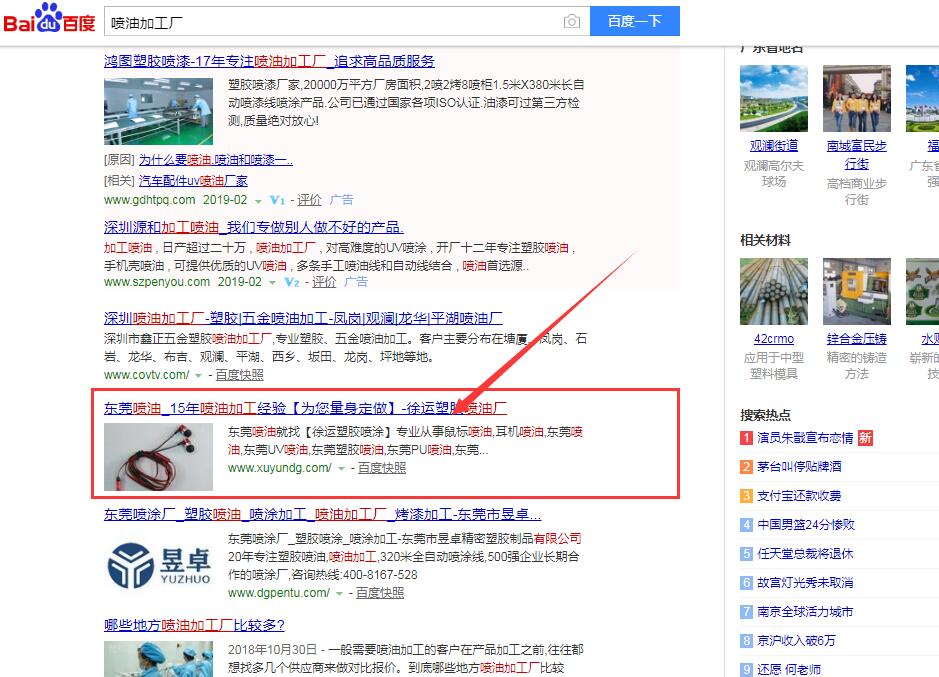Open hot search item 茅台叫停贴牌酒
939x677 pixels.
tap(799, 467)
